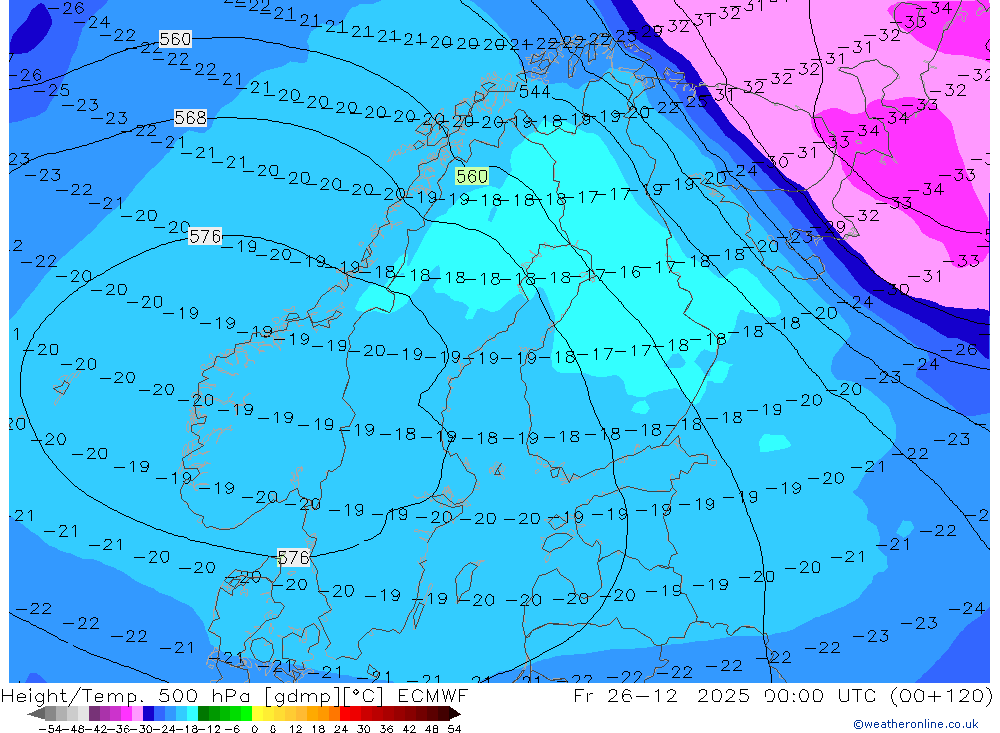Click the 544 height contour label

pyautogui.click(x=534, y=92)
